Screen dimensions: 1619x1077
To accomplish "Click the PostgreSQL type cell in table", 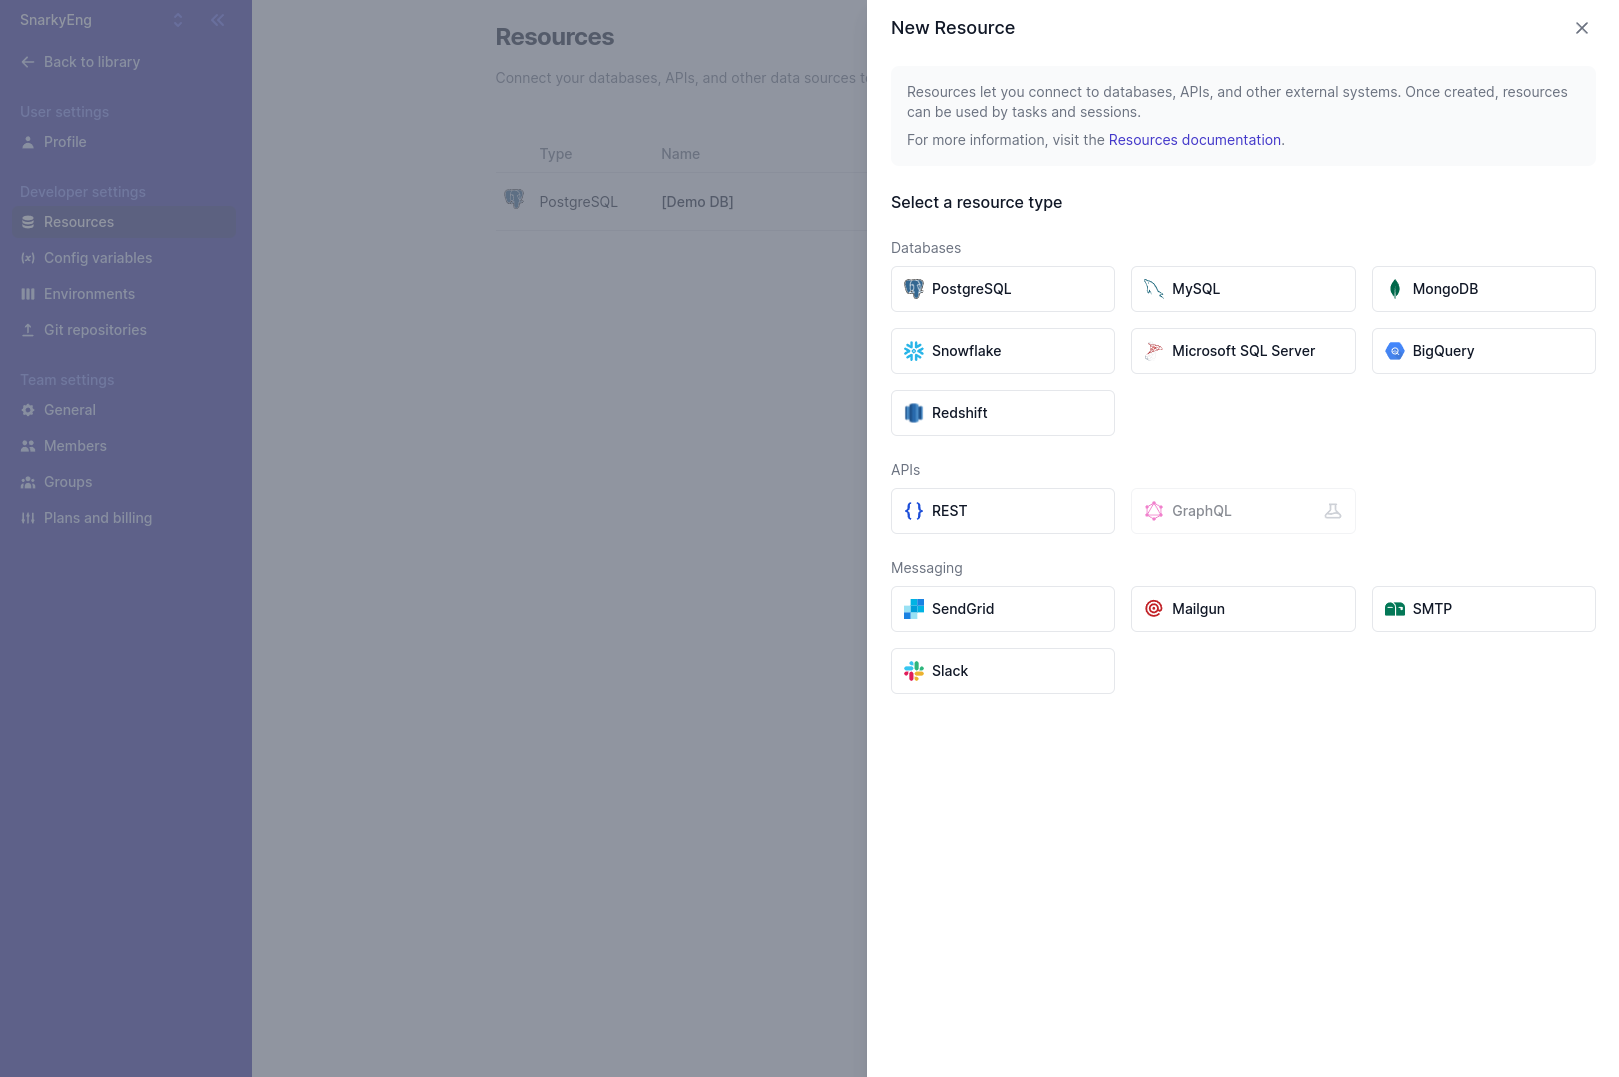I will (578, 202).
